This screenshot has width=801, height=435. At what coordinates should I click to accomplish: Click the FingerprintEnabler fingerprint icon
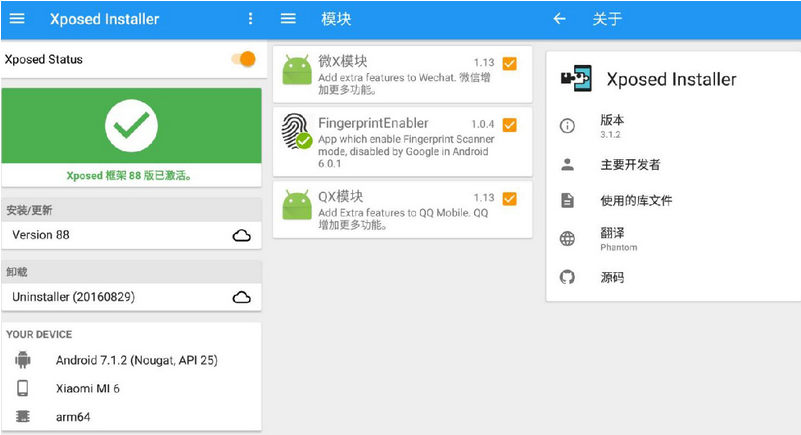[x=297, y=131]
